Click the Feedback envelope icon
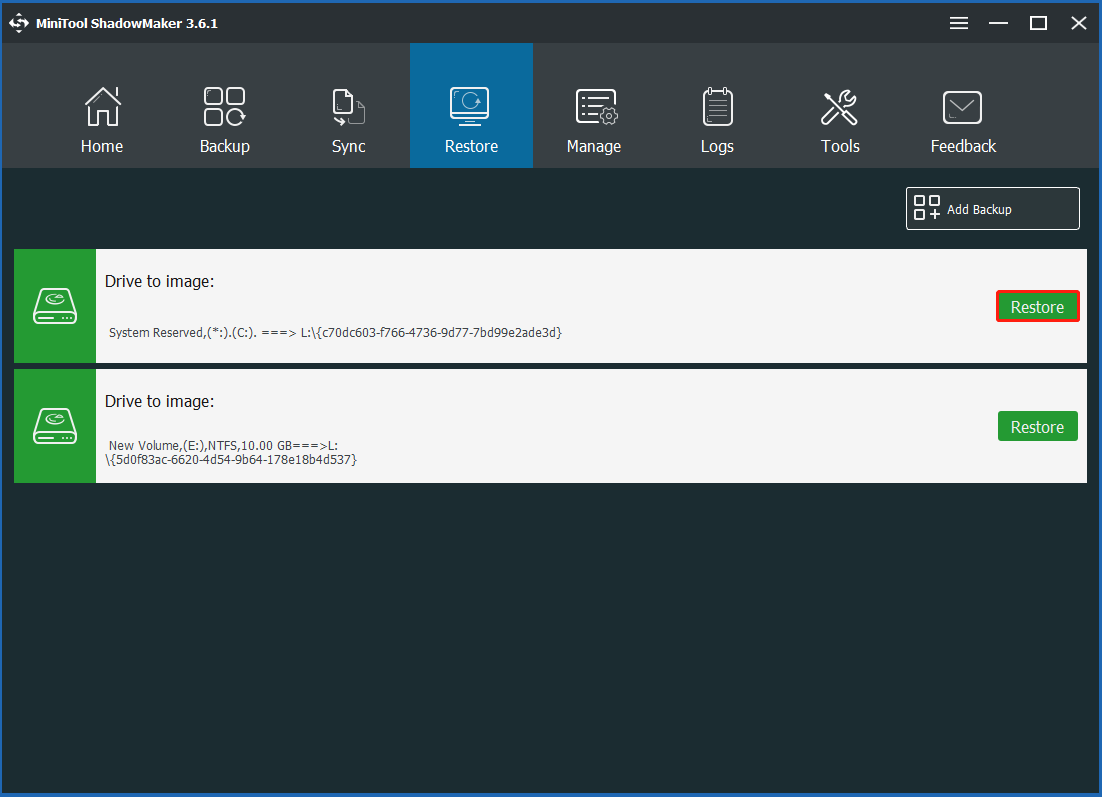The image size is (1102, 797). pyautogui.click(x=962, y=108)
